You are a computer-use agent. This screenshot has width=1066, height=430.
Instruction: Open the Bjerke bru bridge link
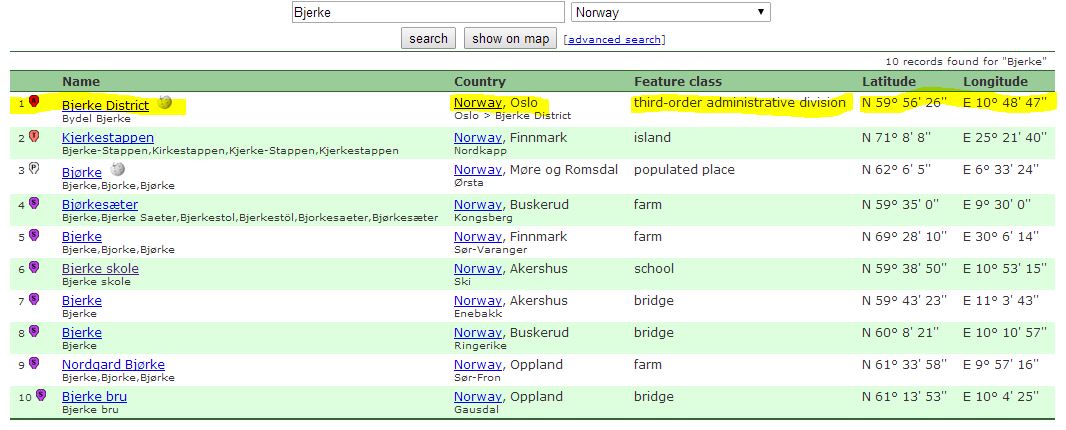pos(94,397)
